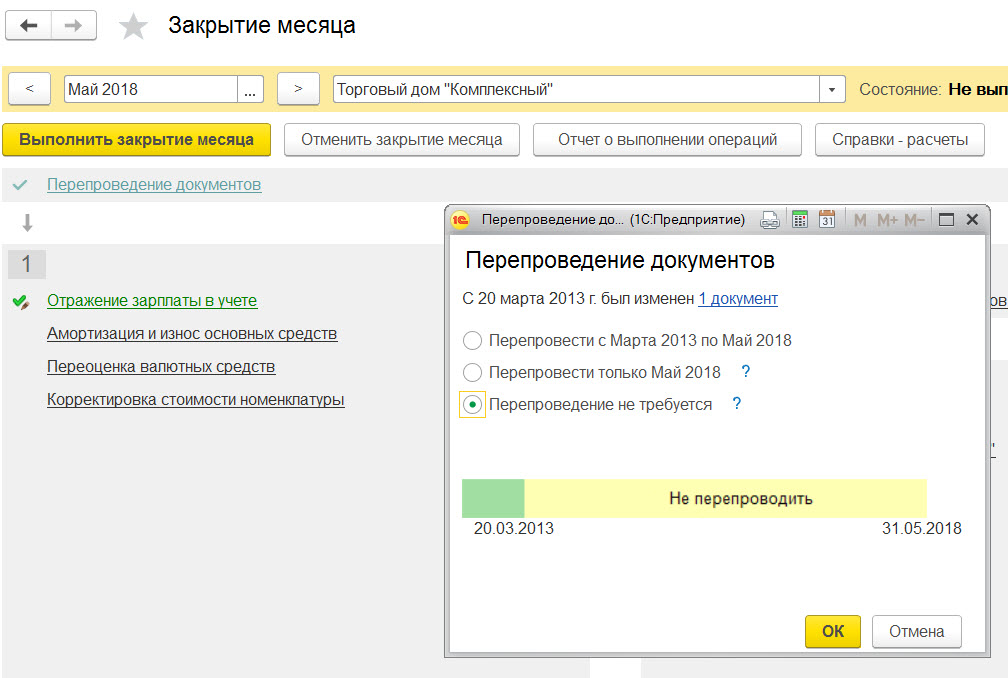Click the step number 1 marker
This screenshot has height=678, width=1008.
tap(26, 264)
